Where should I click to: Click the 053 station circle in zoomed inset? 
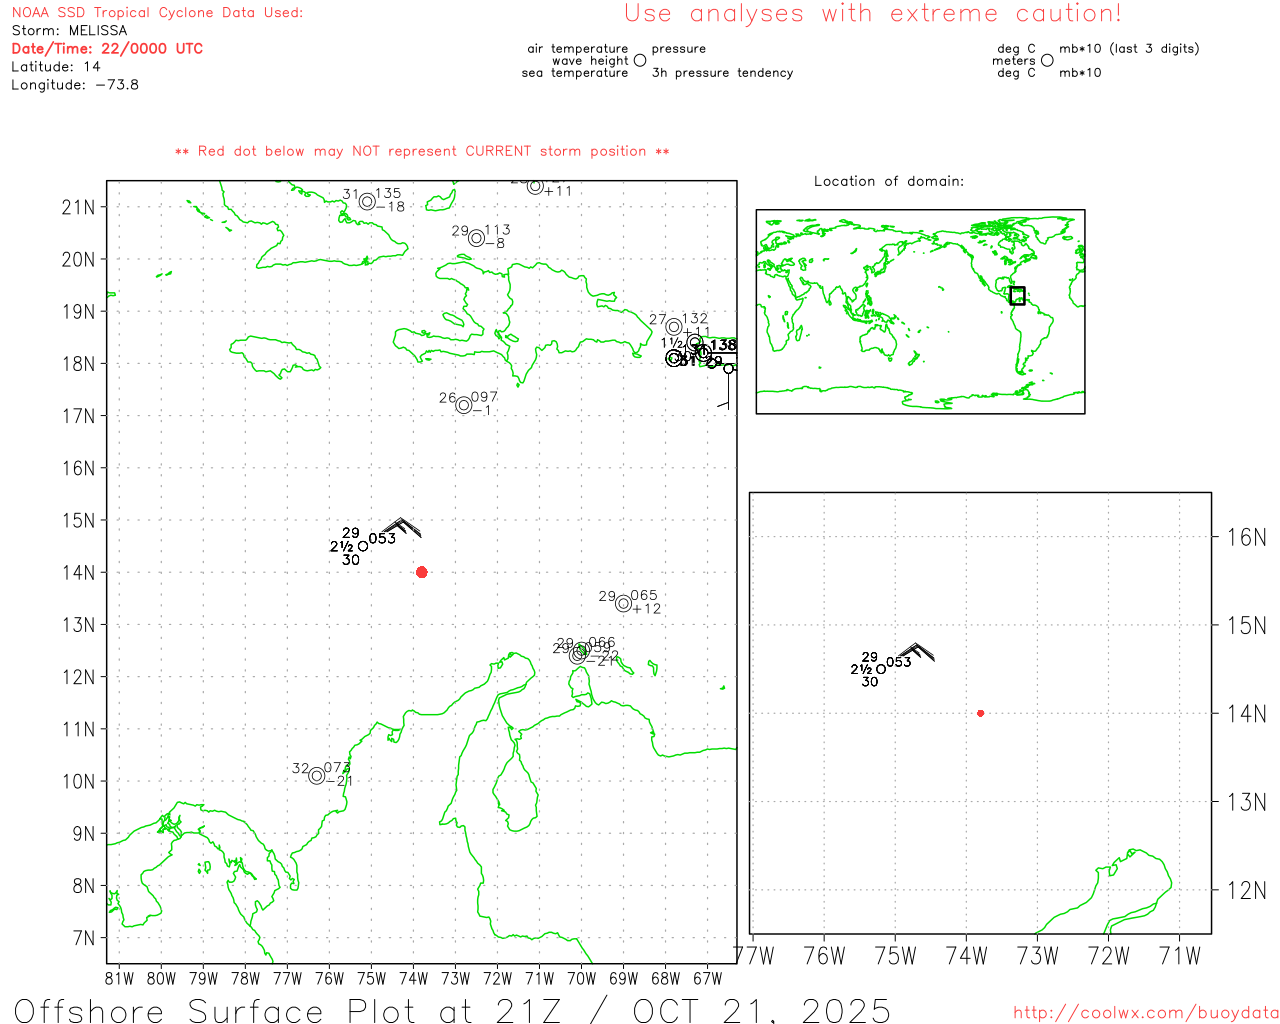click(x=881, y=669)
